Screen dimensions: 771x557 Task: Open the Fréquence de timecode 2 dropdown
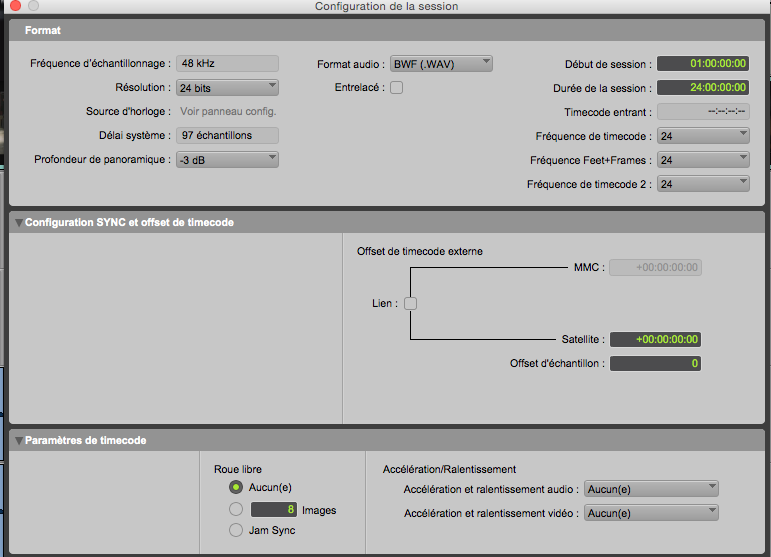(x=703, y=184)
